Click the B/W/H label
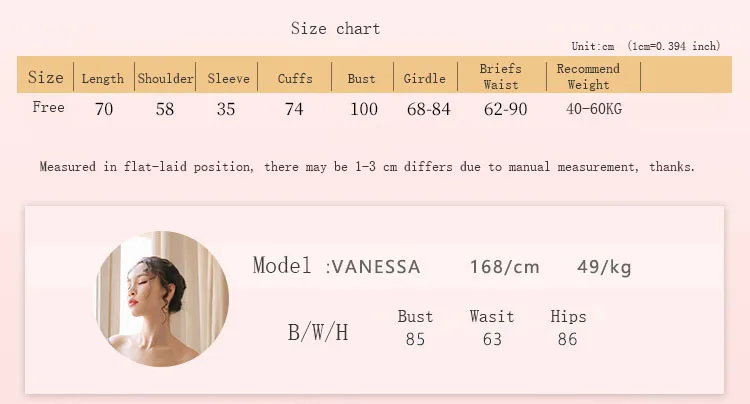The height and width of the screenshot is (404, 750). (318, 332)
